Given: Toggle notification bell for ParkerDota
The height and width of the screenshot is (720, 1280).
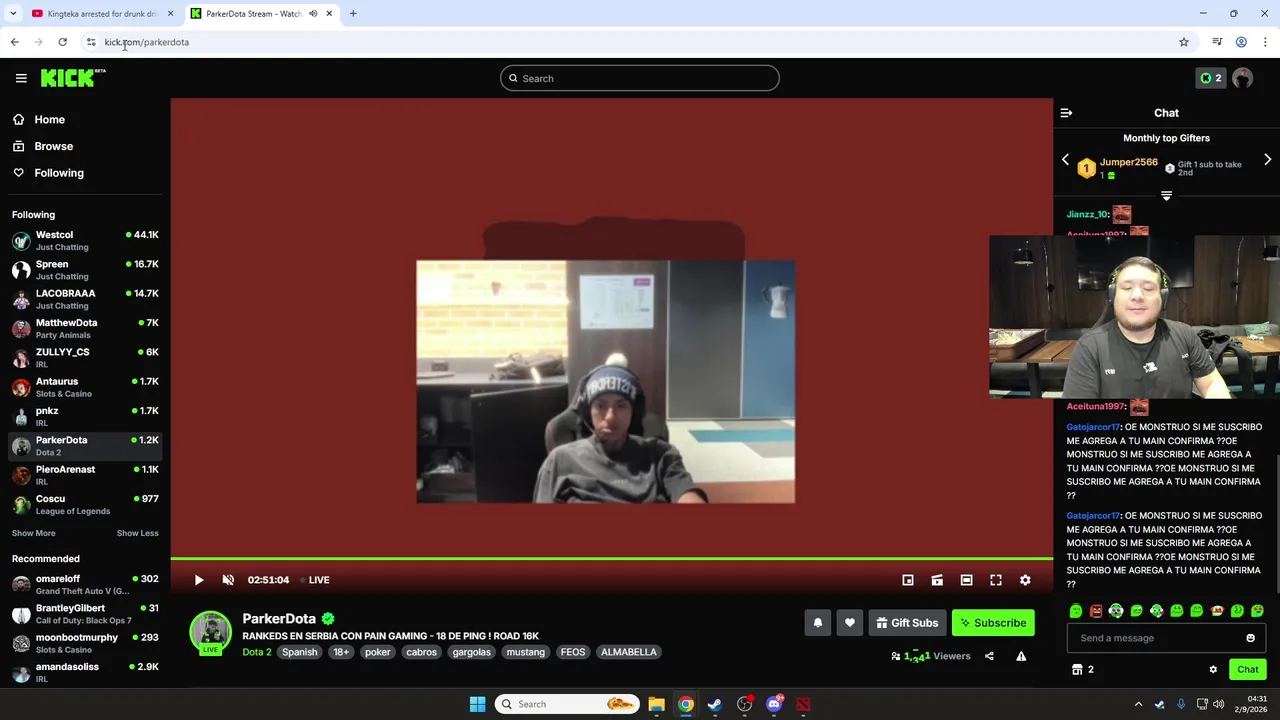Looking at the screenshot, I should click(818, 623).
